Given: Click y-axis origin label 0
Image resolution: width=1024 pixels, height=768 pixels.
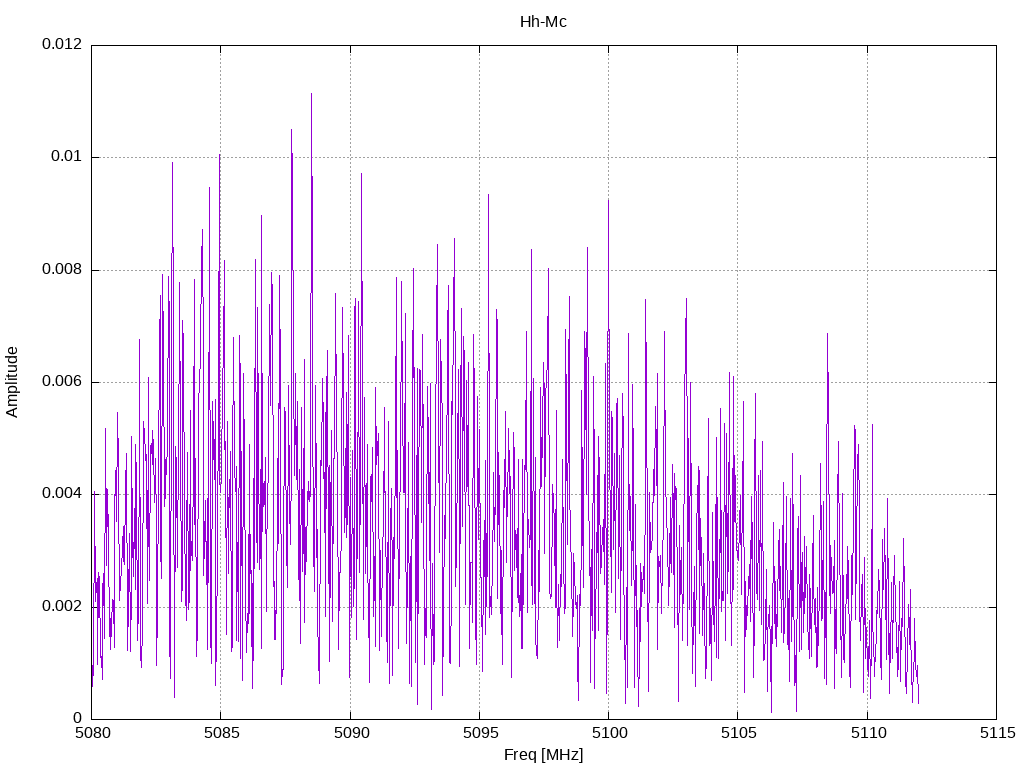Looking at the screenshot, I should click(78, 718).
